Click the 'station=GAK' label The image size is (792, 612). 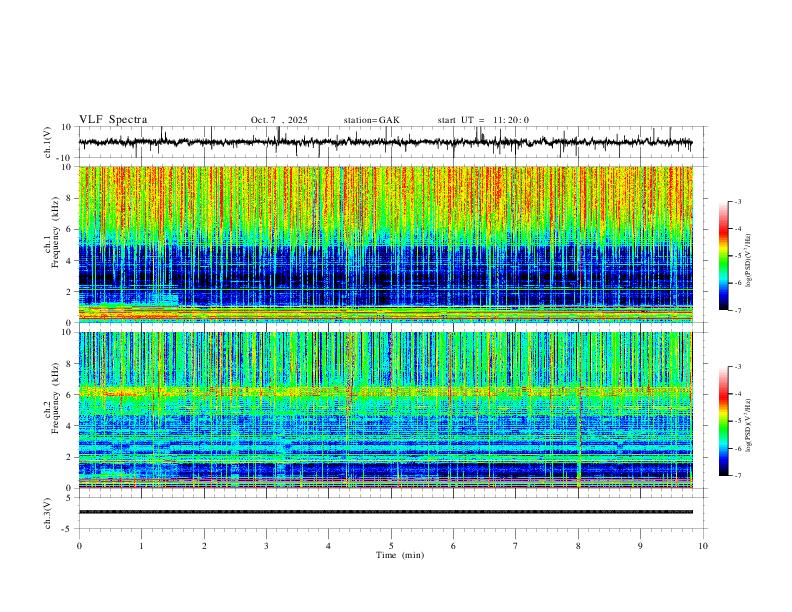pos(371,120)
